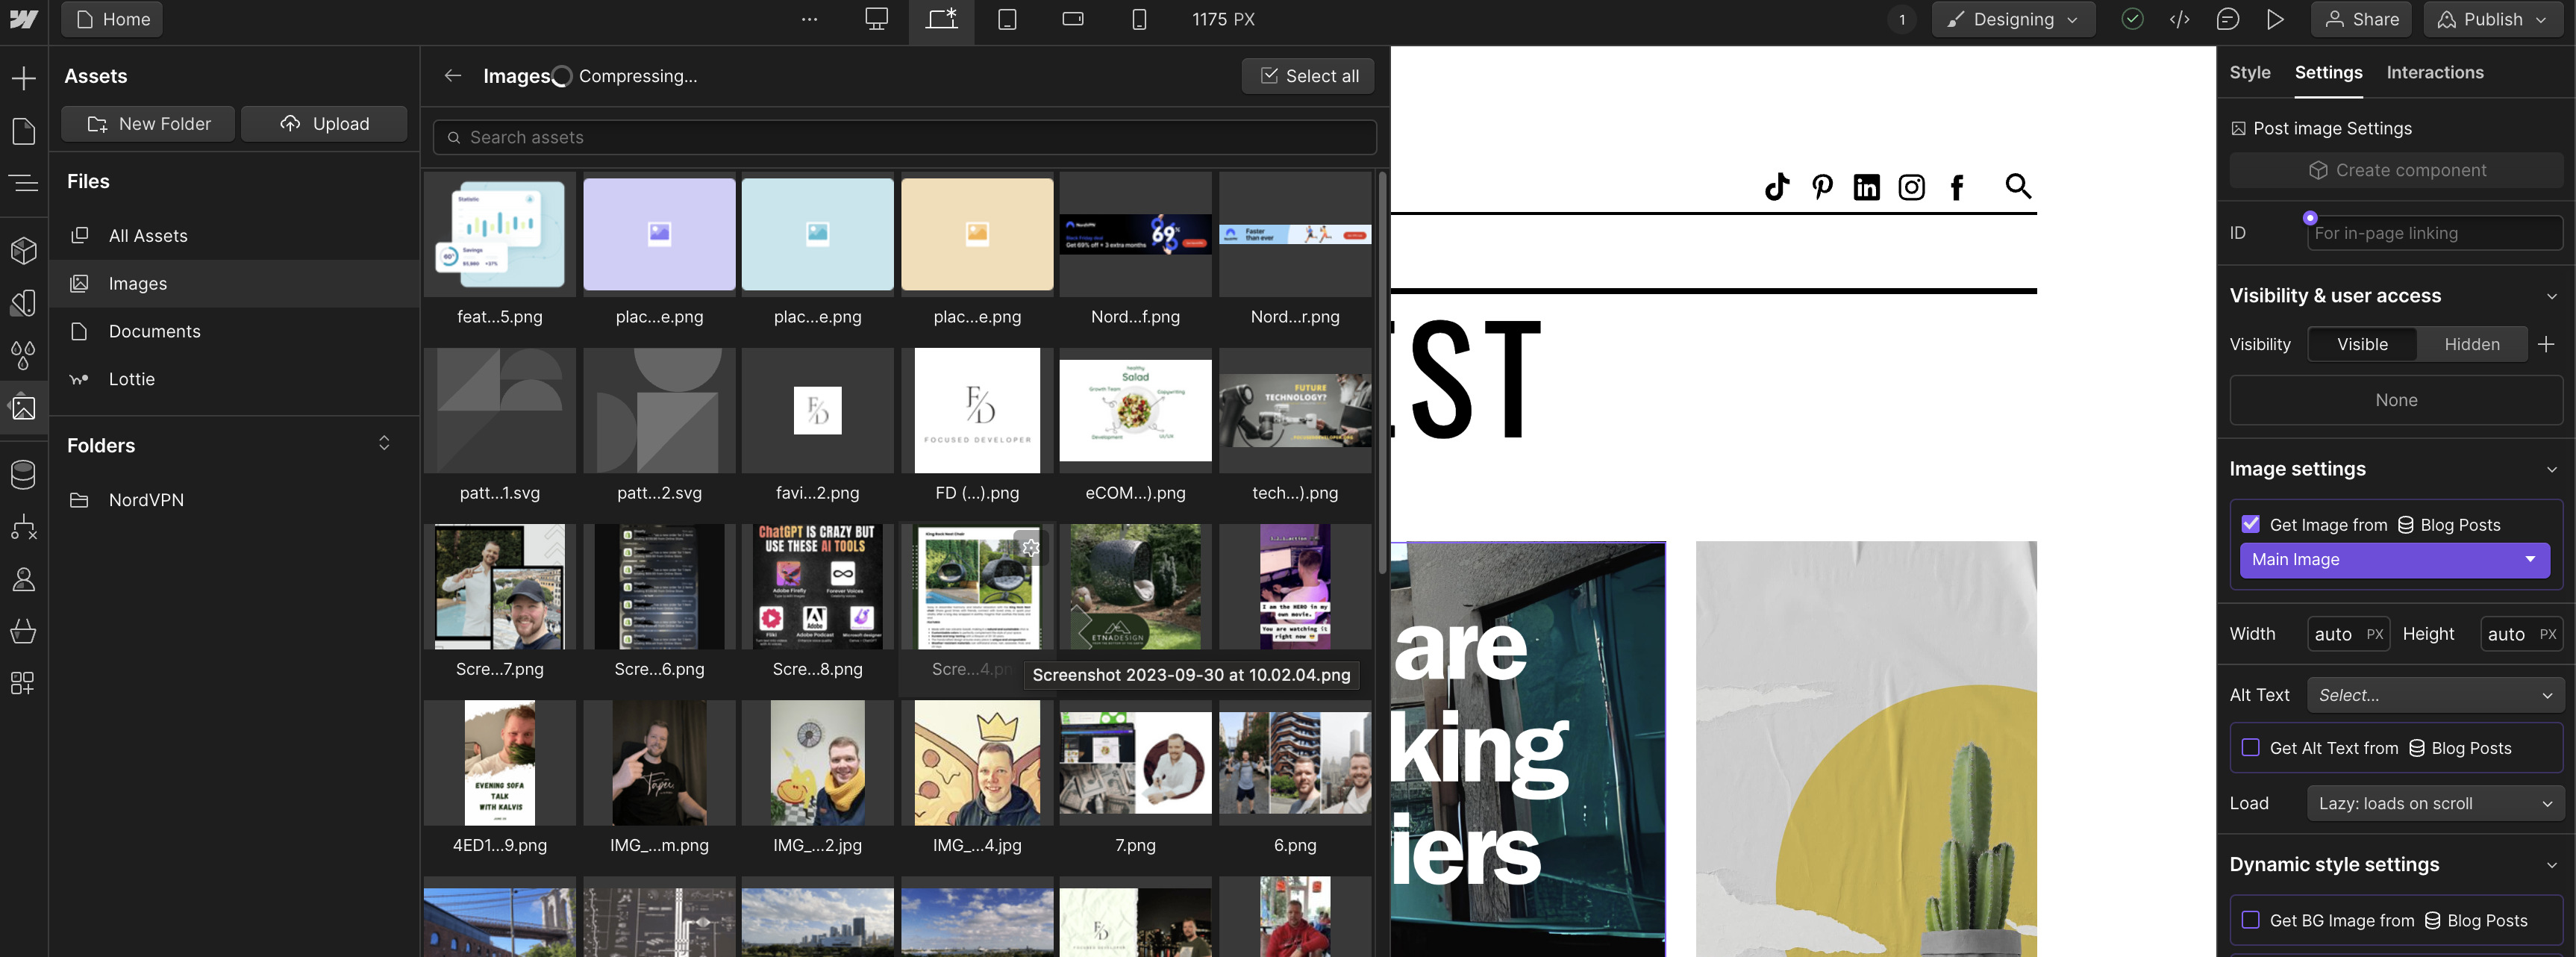The image size is (2576, 957).
Task: Open the Alt Text Select dropdown
Action: 2434,694
